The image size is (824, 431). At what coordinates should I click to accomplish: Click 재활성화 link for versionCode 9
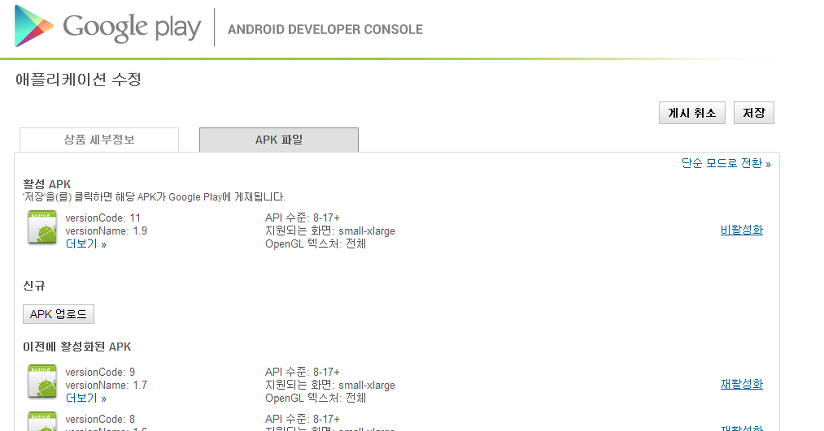[741, 384]
